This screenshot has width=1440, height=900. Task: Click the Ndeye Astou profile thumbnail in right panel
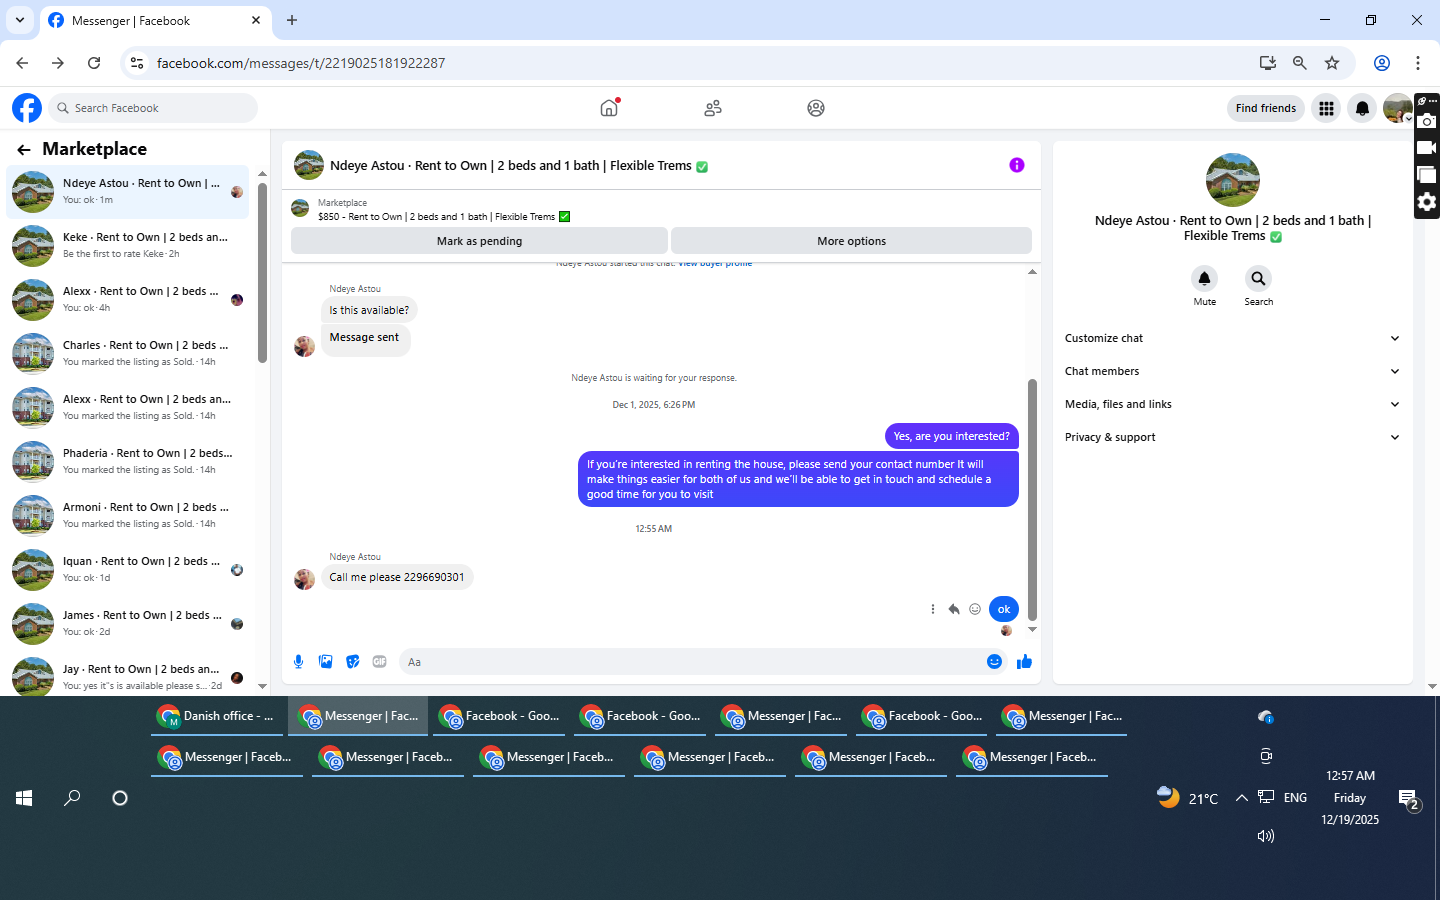point(1232,180)
